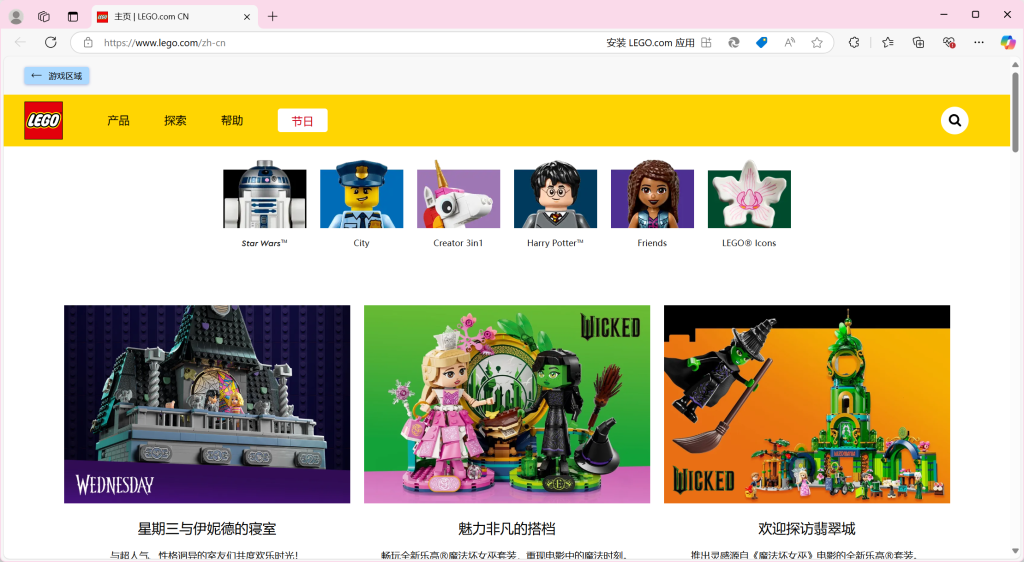Screen dimensions: 1024x562
Task: Open the workspaces icon in title bar
Action: 44,16
